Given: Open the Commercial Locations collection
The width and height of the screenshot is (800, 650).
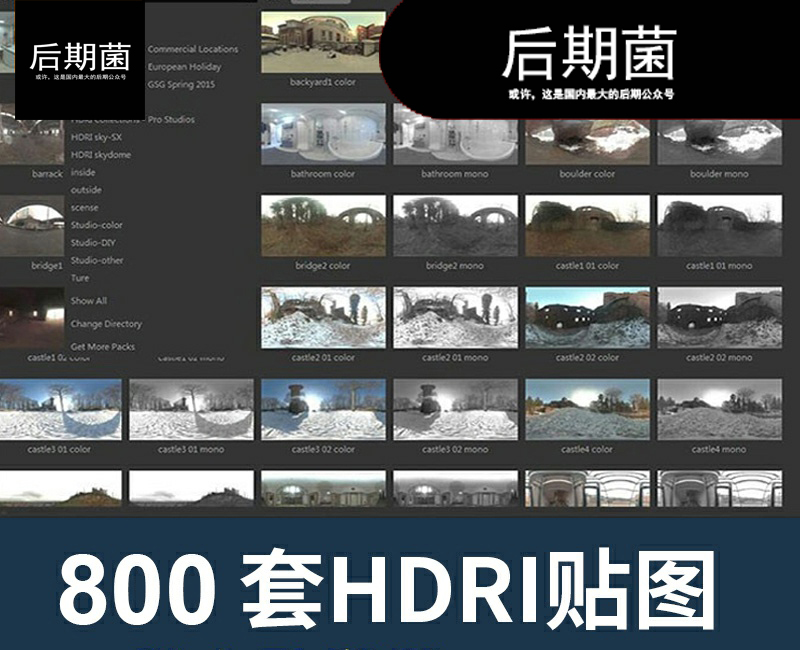Looking at the screenshot, I should [193, 49].
